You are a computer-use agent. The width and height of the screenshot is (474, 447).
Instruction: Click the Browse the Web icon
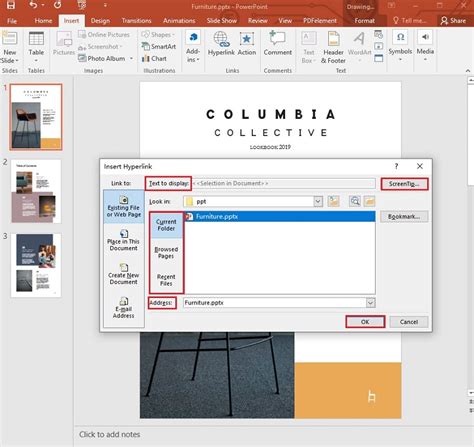(355, 201)
